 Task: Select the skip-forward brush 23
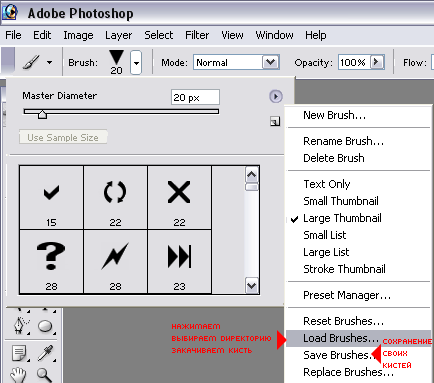[x=179, y=262]
